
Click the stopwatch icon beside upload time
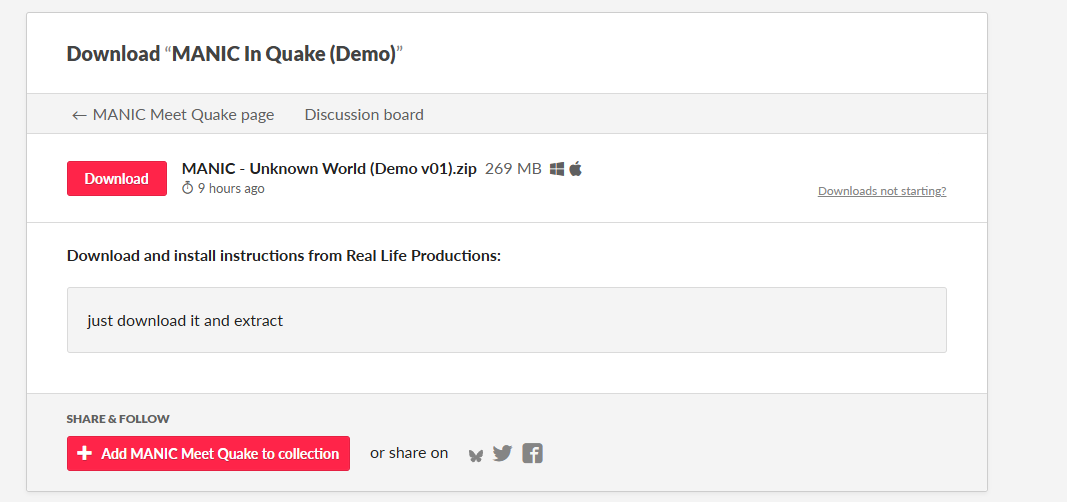coord(187,188)
